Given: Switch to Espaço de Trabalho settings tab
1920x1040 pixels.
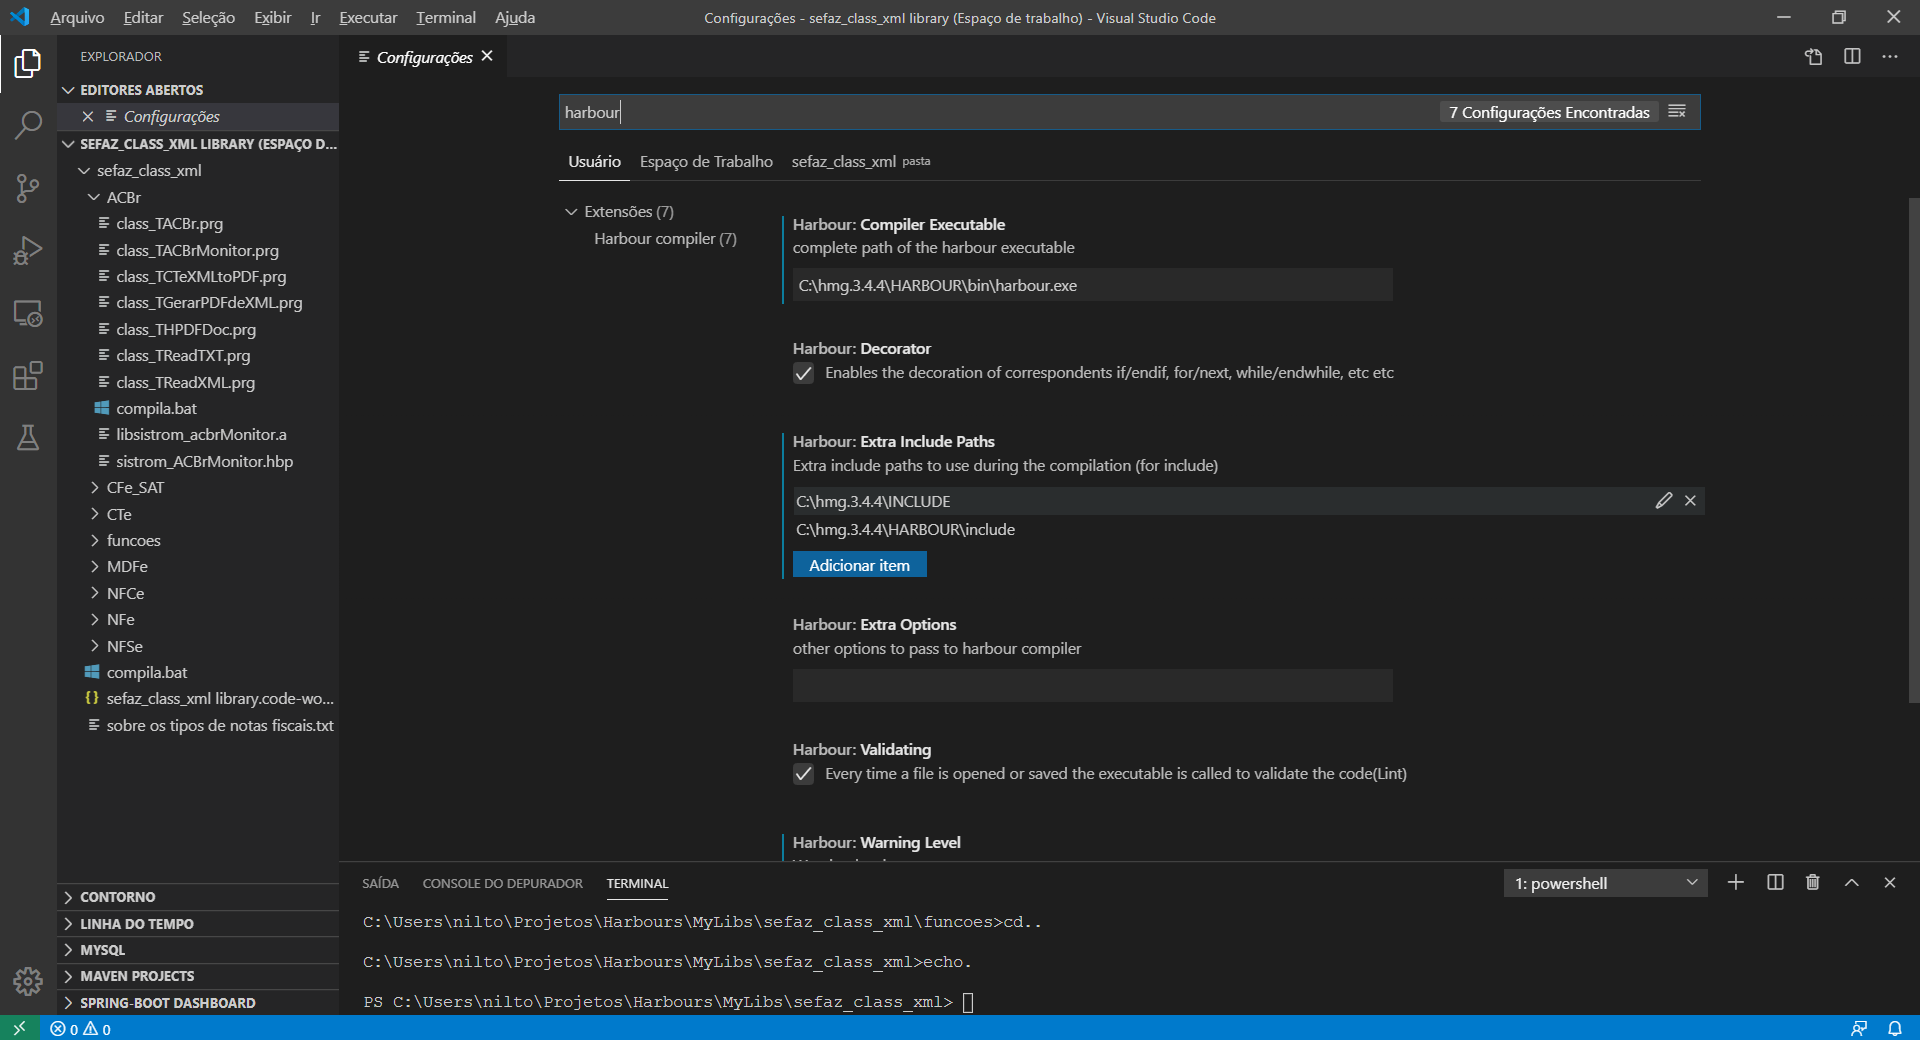Looking at the screenshot, I should point(706,162).
